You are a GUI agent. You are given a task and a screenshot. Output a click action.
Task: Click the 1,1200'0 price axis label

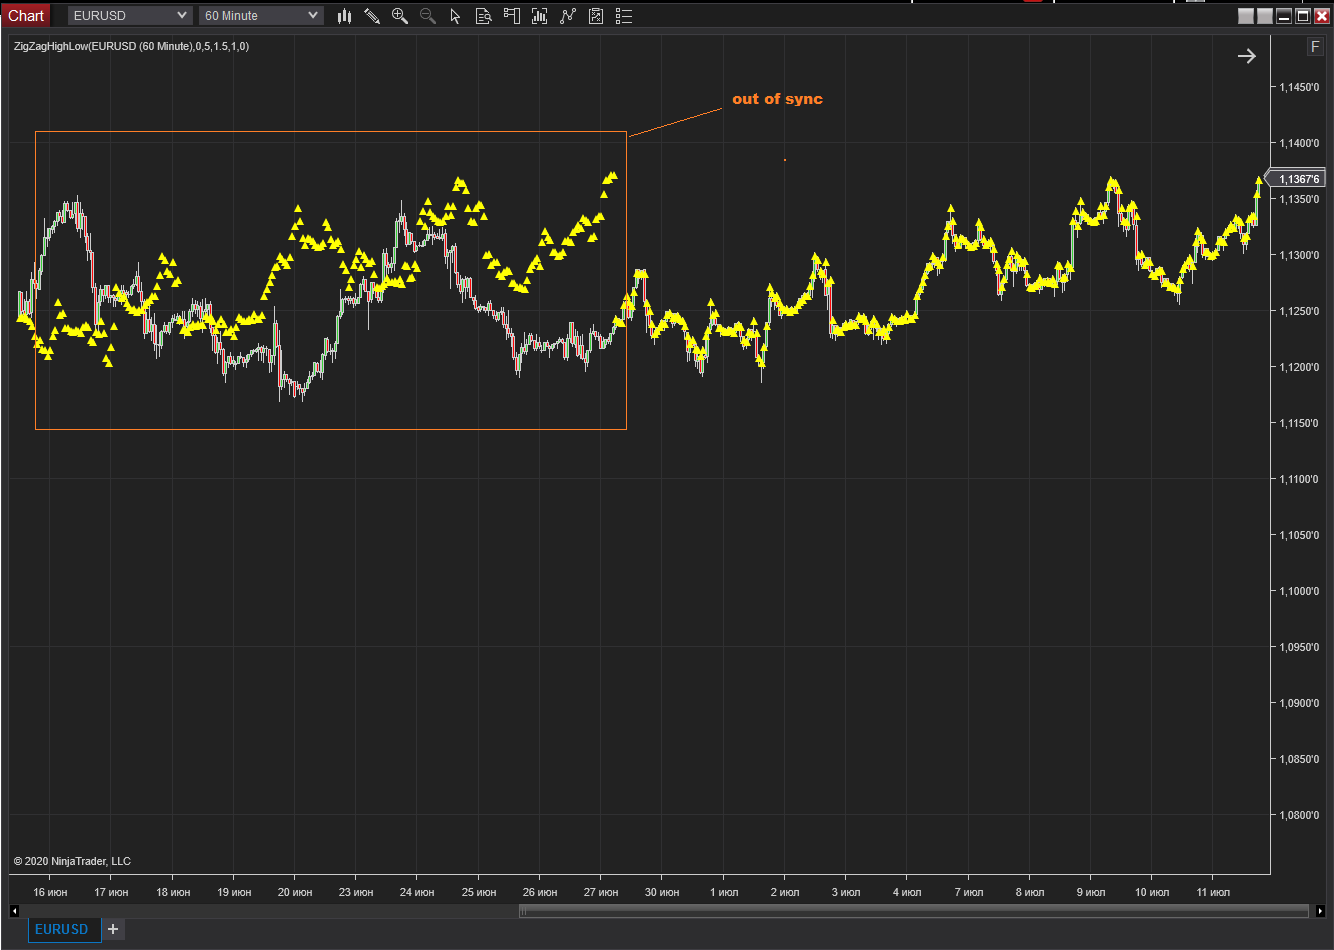click(1300, 367)
